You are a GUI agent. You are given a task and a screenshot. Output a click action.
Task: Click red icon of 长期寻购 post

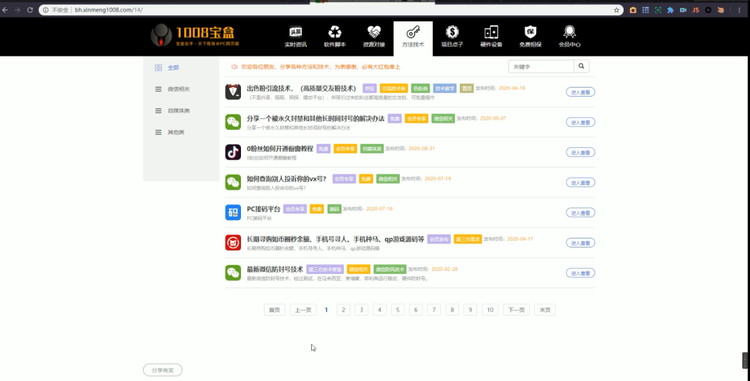pyautogui.click(x=233, y=242)
